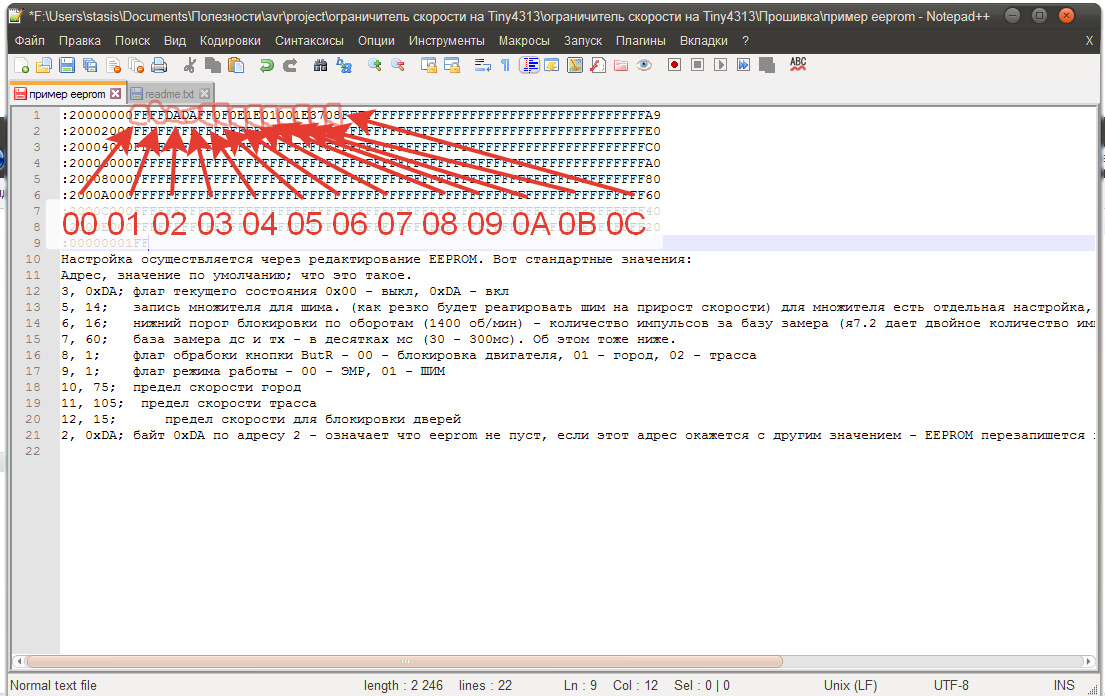The width and height of the screenshot is (1105, 696).
Task: Click the UTF-8 encoding in status bar
Action: (950, 685)
